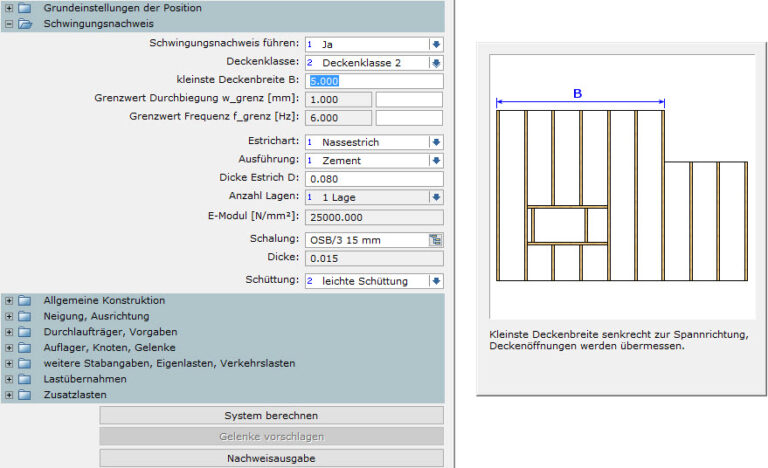Open the Deckenklasse dropdown
Screen dimensions: 768x468
[x=436, y=63]
